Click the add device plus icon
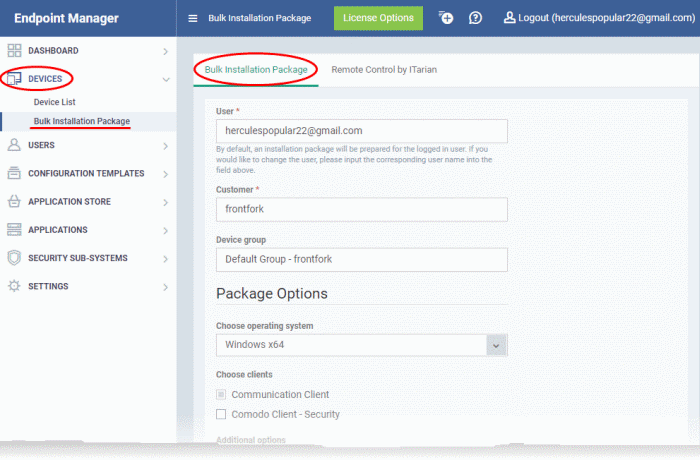The height and width of the screenshot is (460, 700). 445,18
